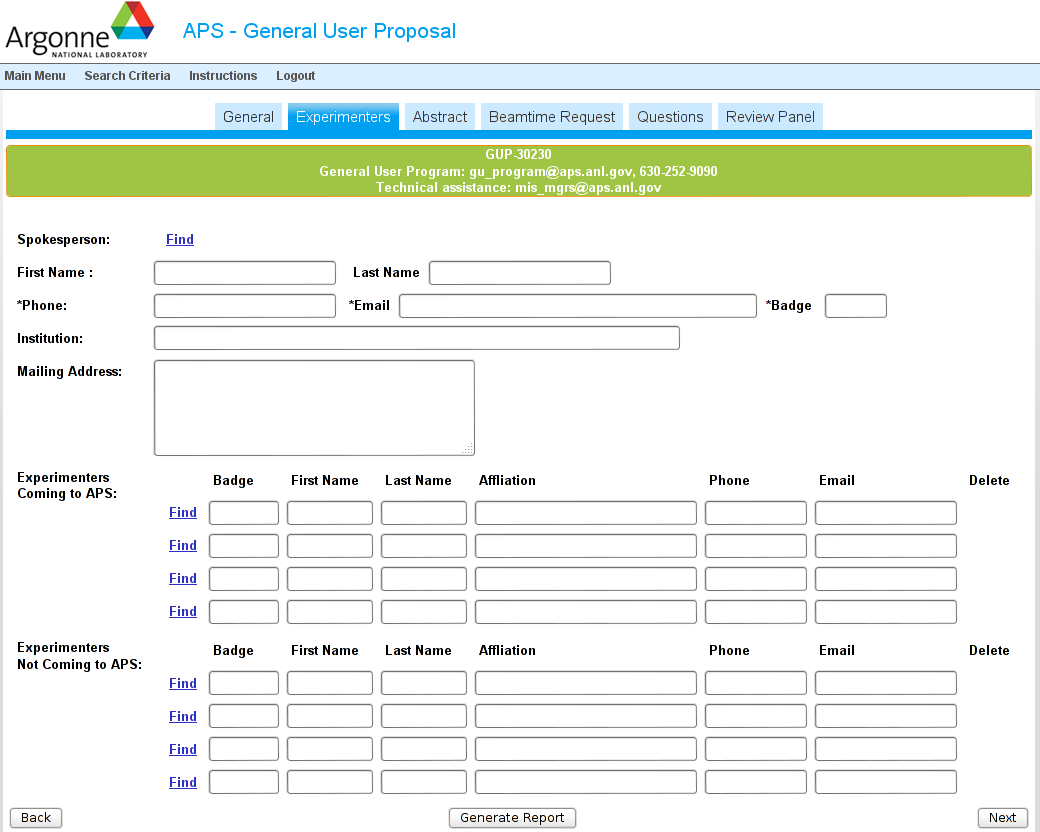Switch to the General tab
1040x832 pixels.
pyautogui.click(x=248, y=117)
